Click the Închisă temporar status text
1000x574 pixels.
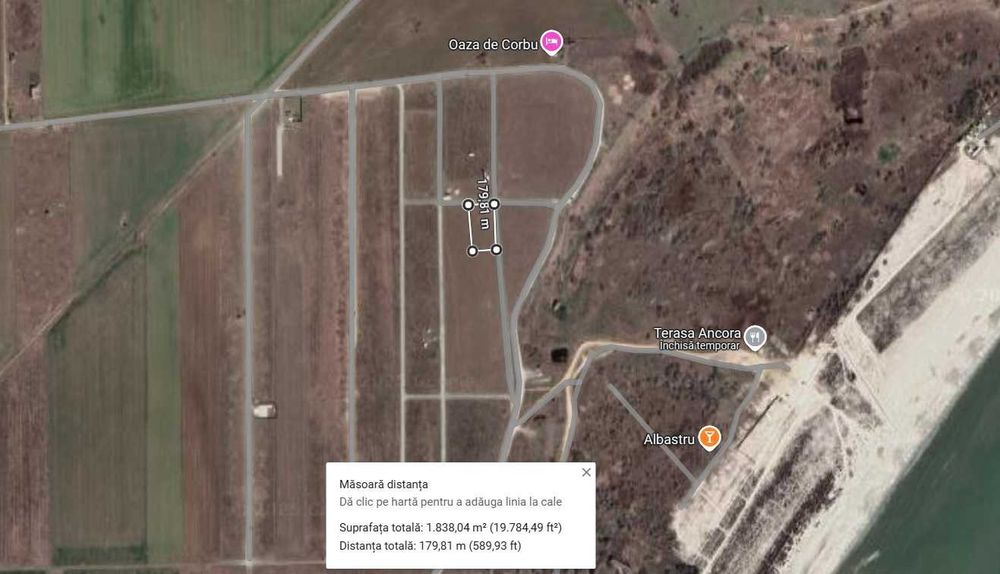(x=700, y=346)
